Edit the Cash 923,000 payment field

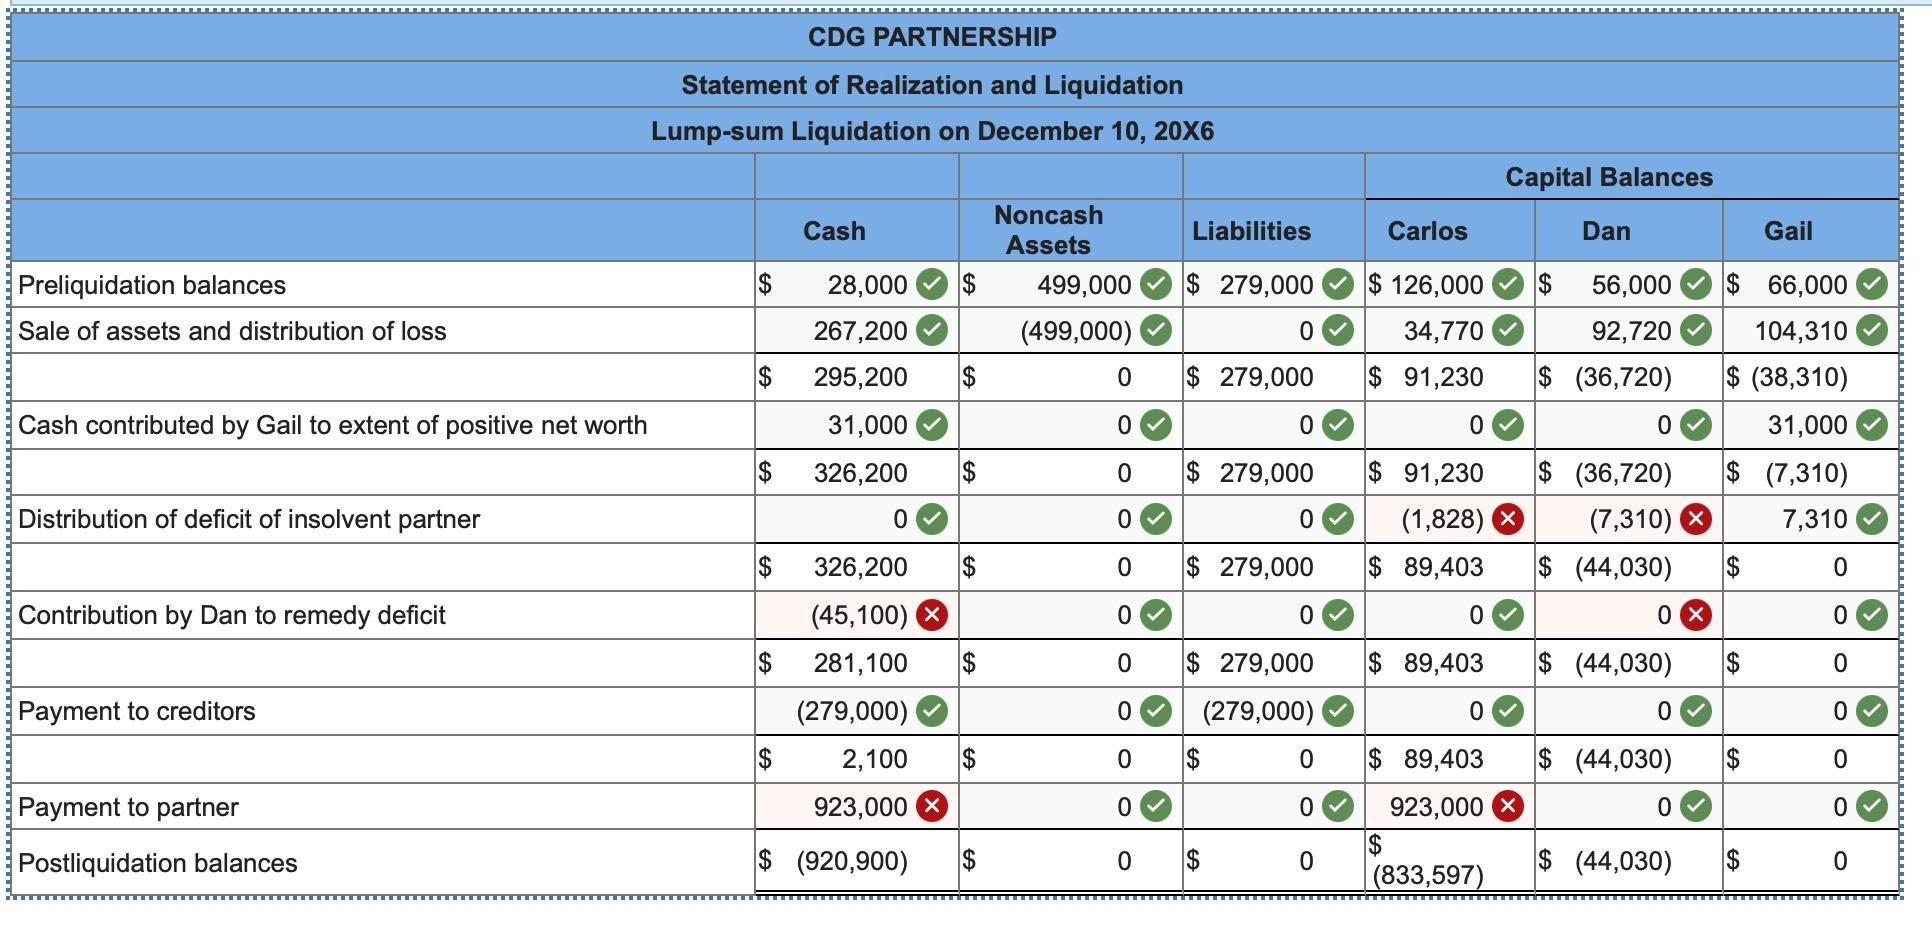click(x=857, y=807)
